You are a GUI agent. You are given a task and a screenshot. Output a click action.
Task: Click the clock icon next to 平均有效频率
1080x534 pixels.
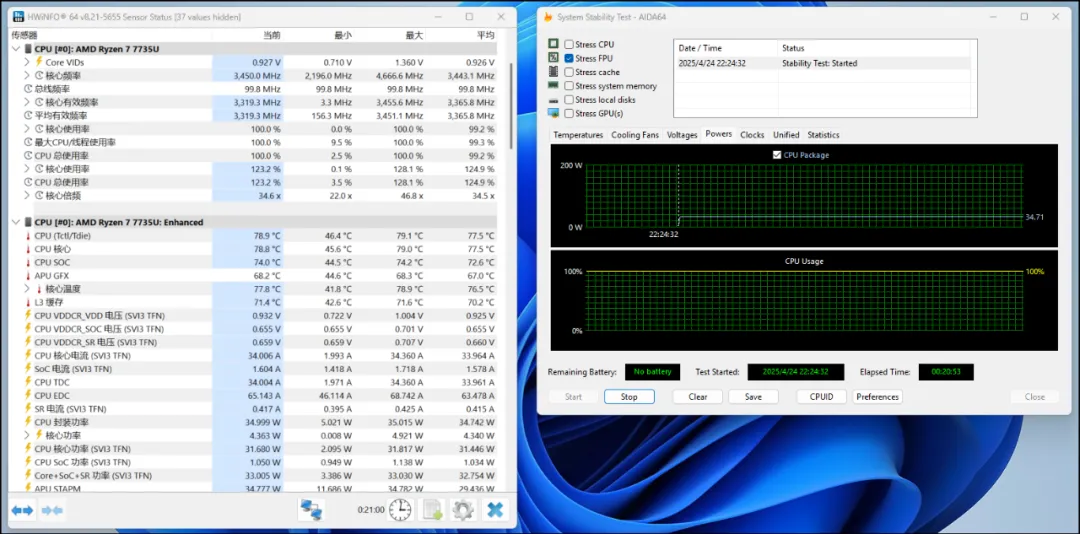pos(28,116)
